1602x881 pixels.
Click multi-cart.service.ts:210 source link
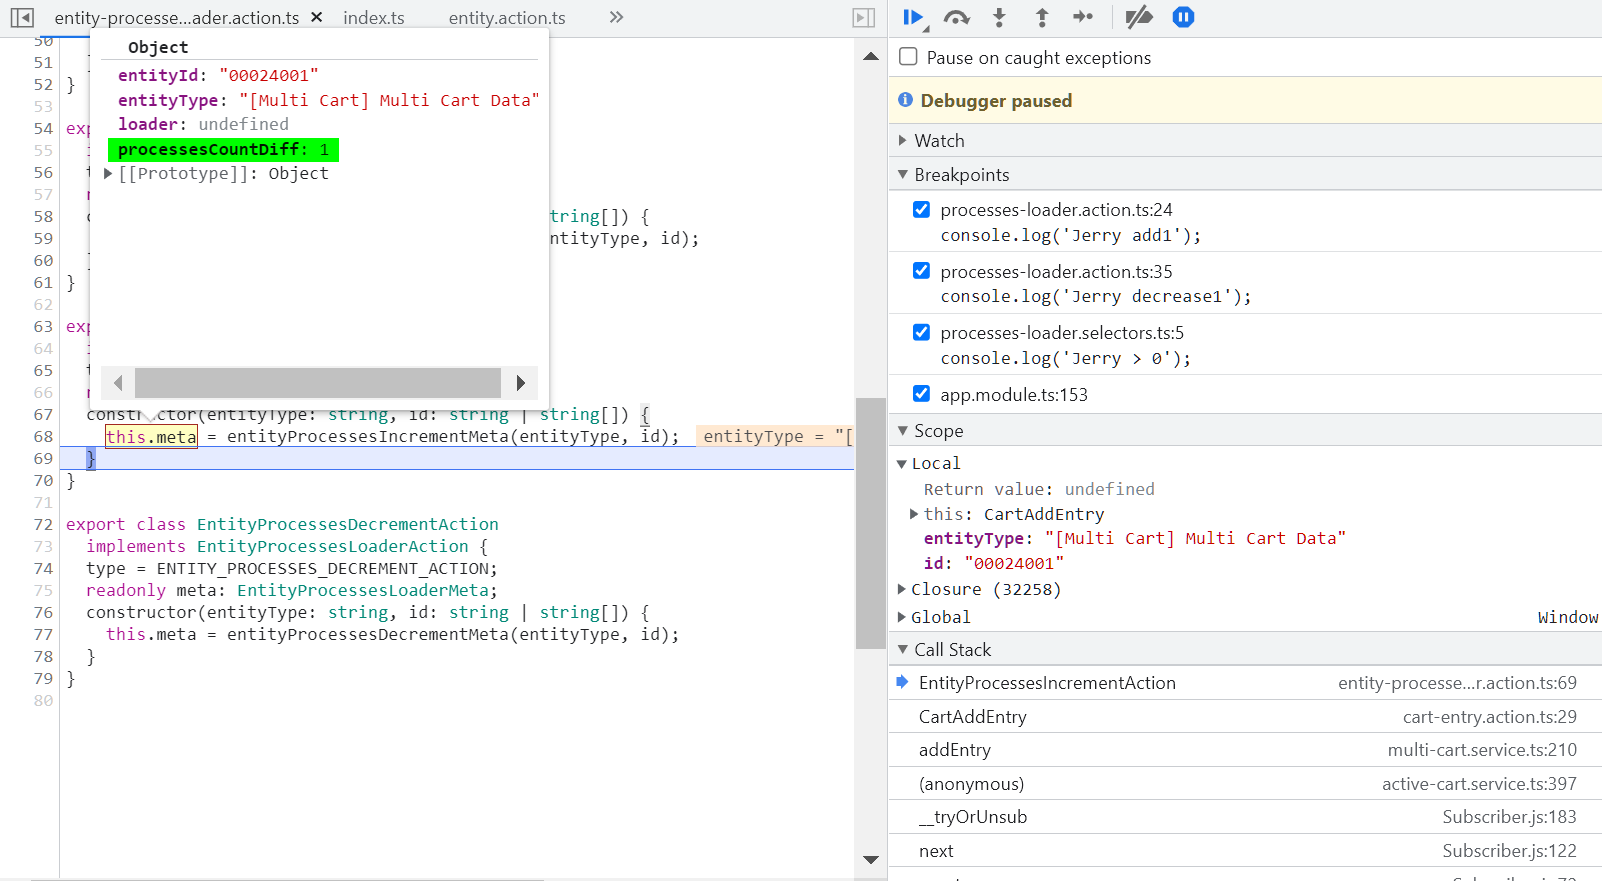click(x=1482, y=750)
